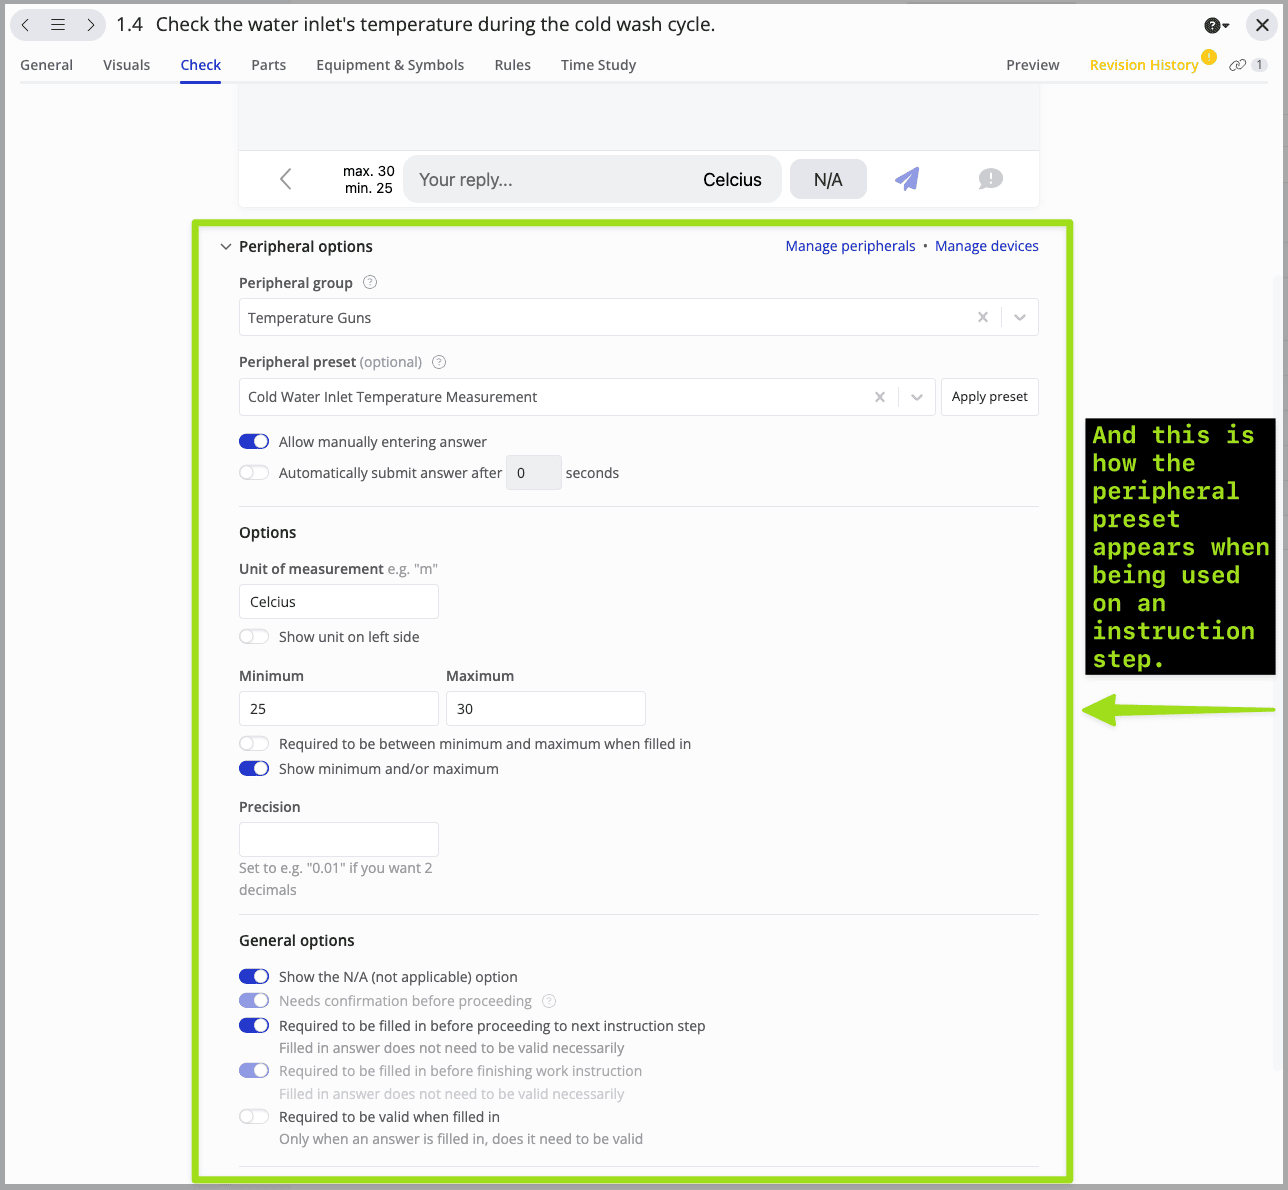Image resolution: width=1288 pixels, height=1190 pixels.
Task: Enable Automatically submit answer toggle
Action: [x=254, y=473]
